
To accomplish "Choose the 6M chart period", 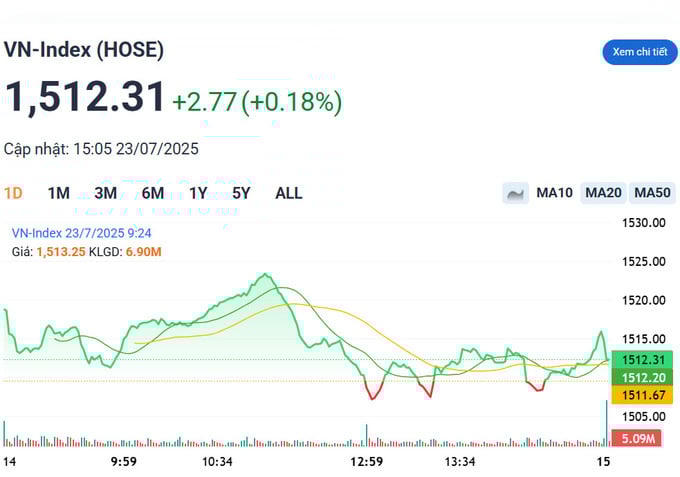I will click(153, 193).
